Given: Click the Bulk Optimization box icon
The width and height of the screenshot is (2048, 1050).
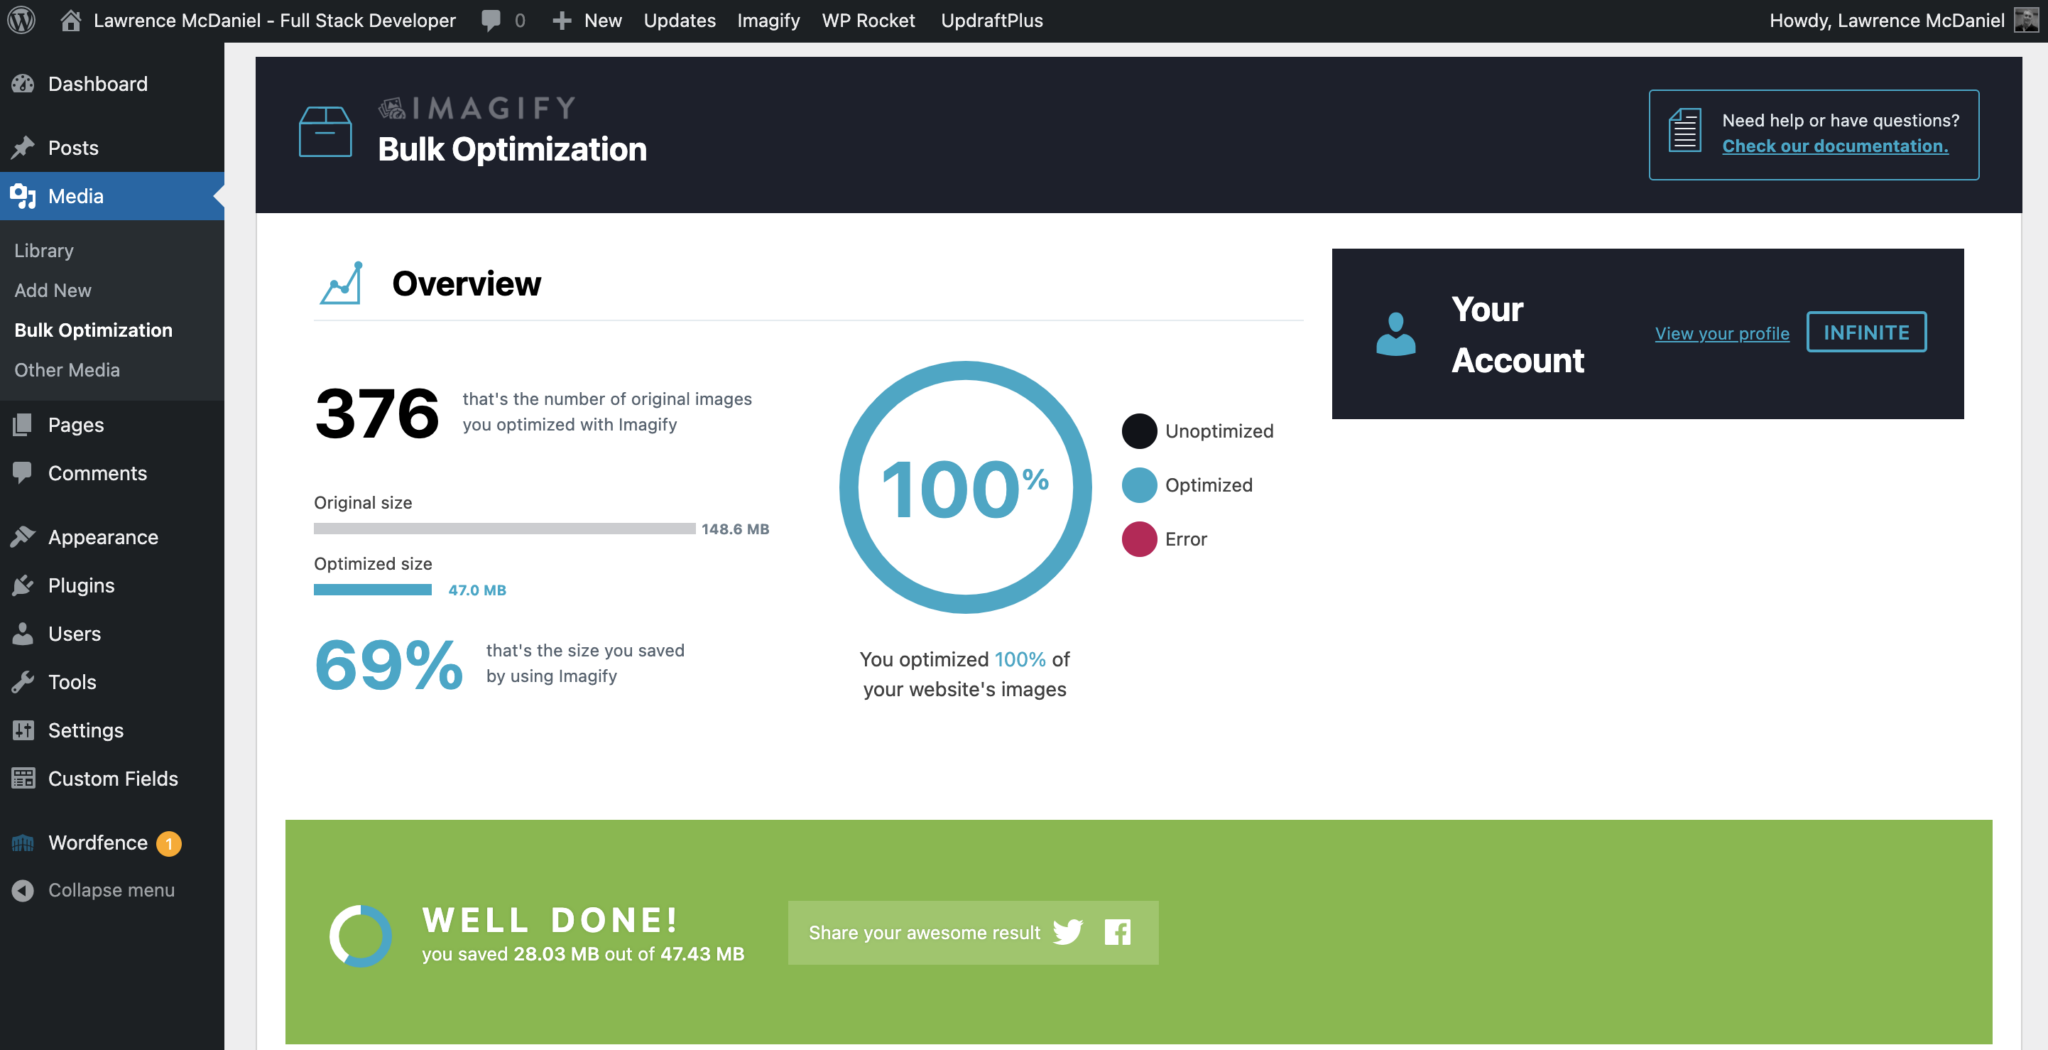Looking at the screenshot, I should [x=325, y=132].
